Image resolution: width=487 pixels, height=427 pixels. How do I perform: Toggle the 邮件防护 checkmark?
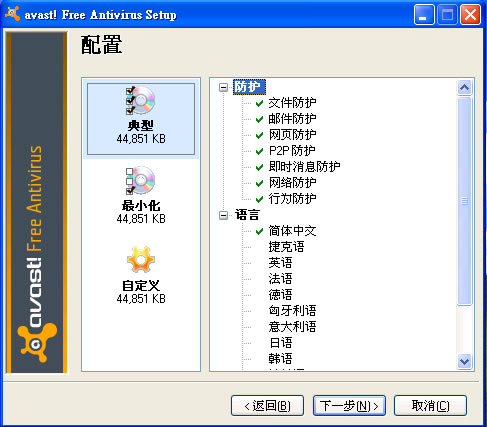(259, 119)
